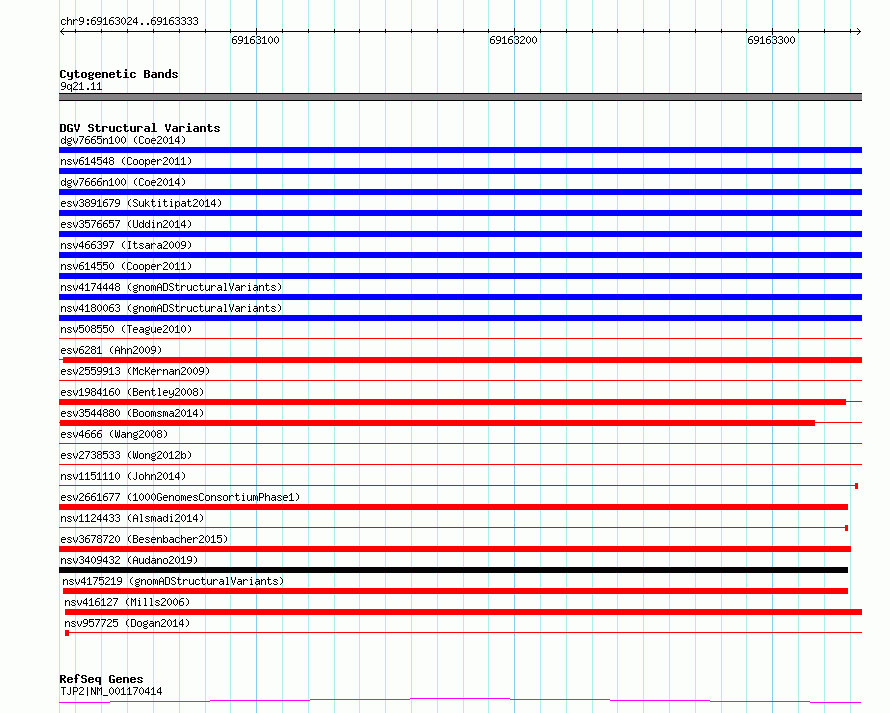Click the 69163300 ruler position label
890x713 pixels.
click(x=771, y=40)
